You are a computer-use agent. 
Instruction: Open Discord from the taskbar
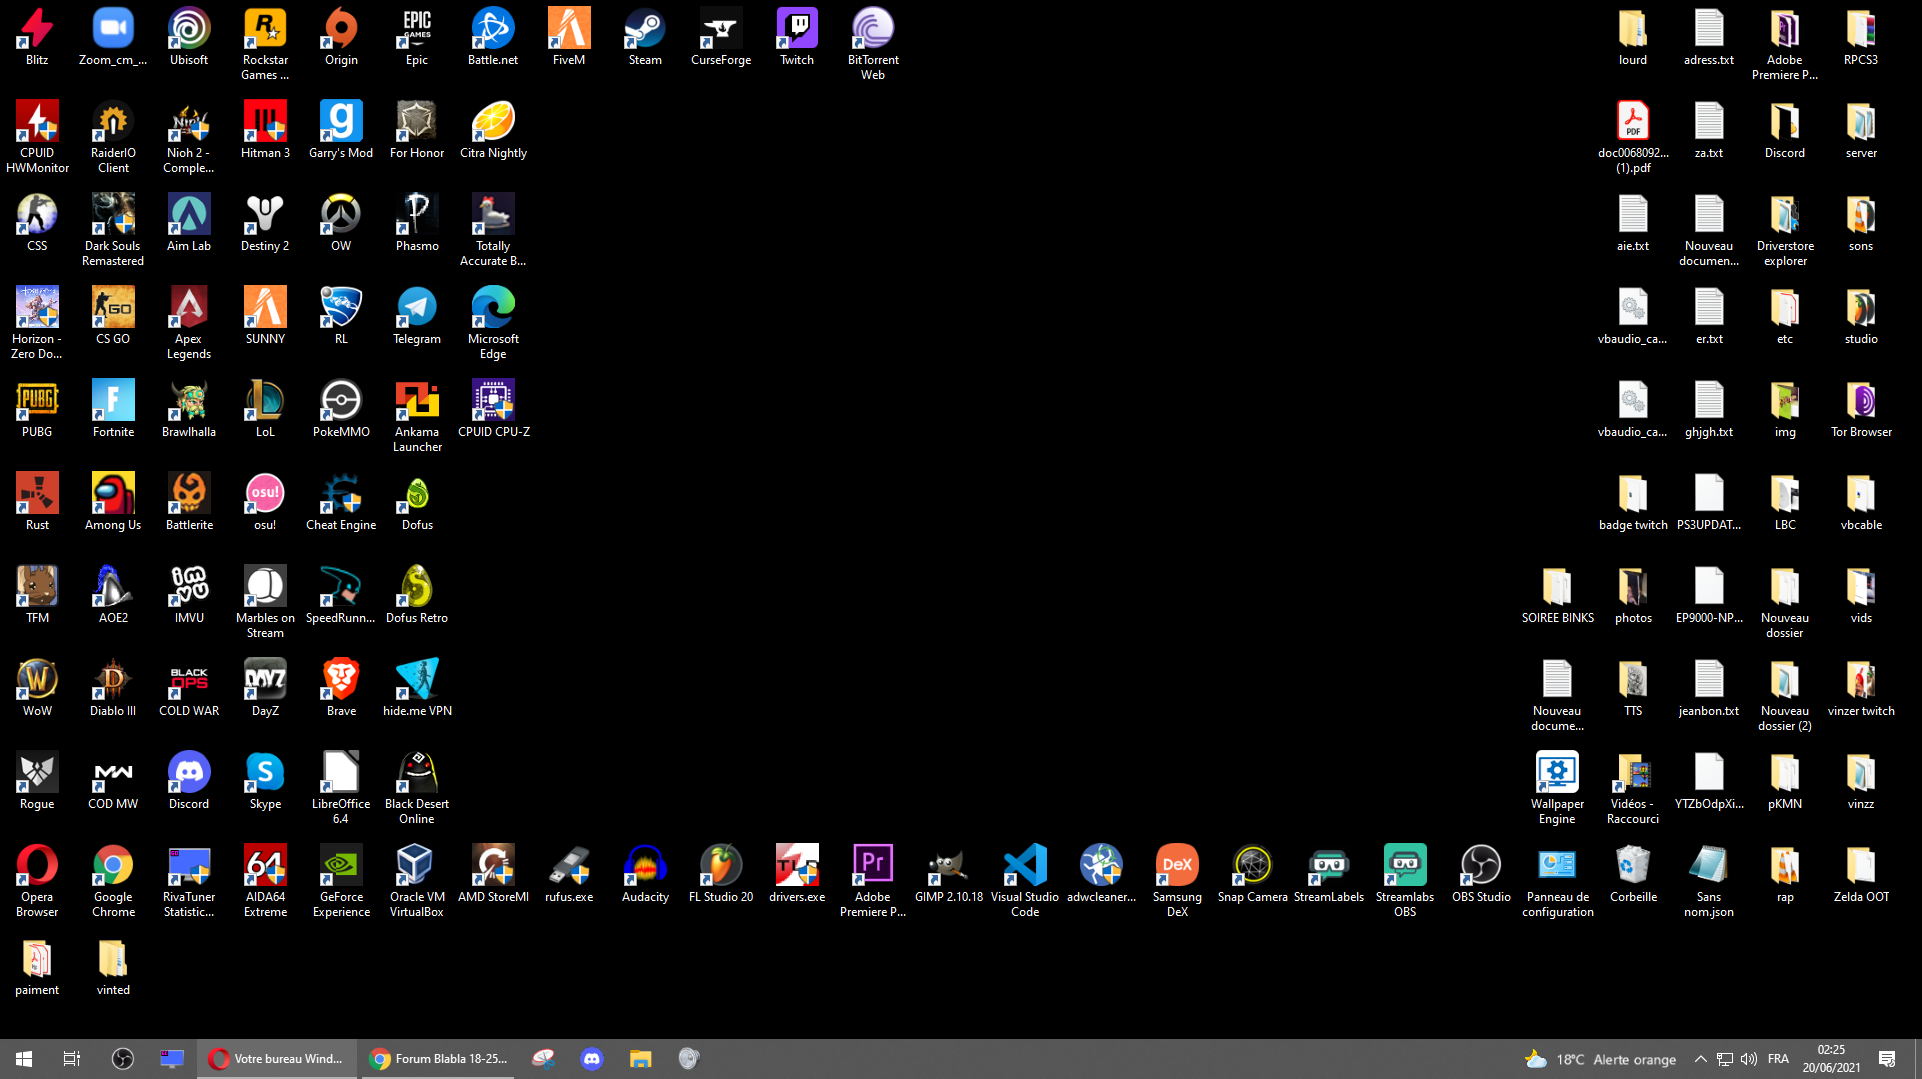click(592, 1059)
